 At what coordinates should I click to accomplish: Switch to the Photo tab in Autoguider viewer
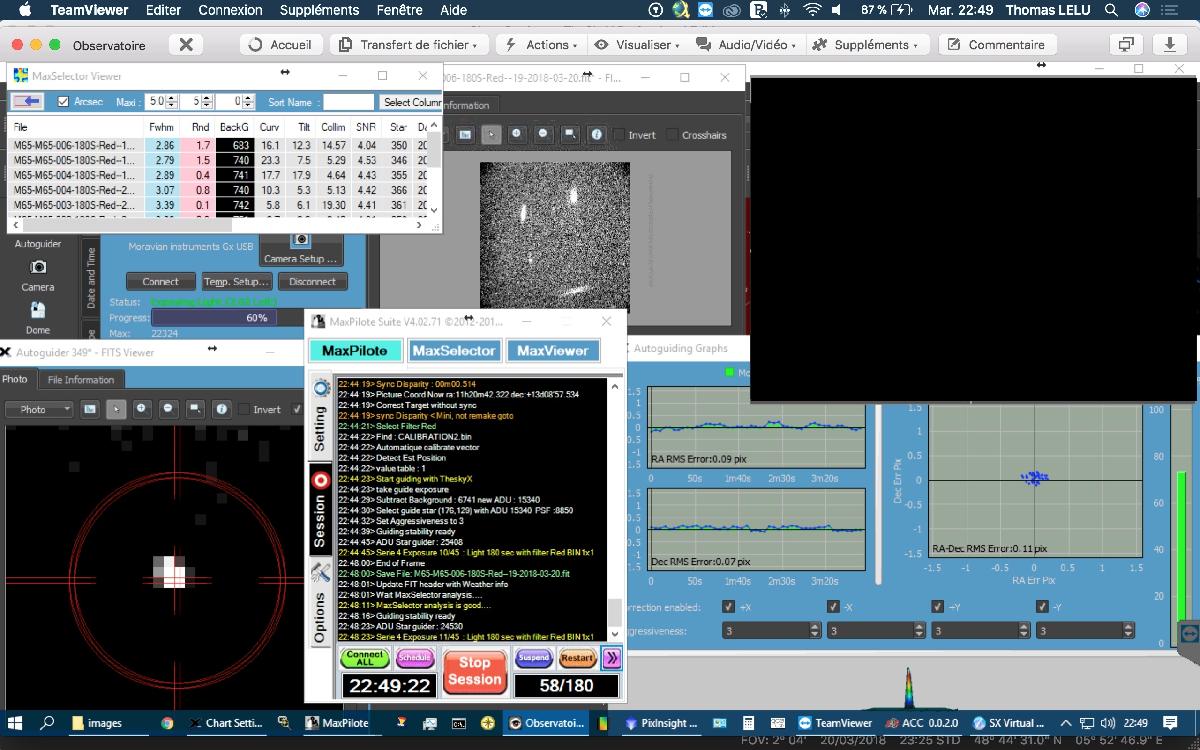click(x=15, y=380)
